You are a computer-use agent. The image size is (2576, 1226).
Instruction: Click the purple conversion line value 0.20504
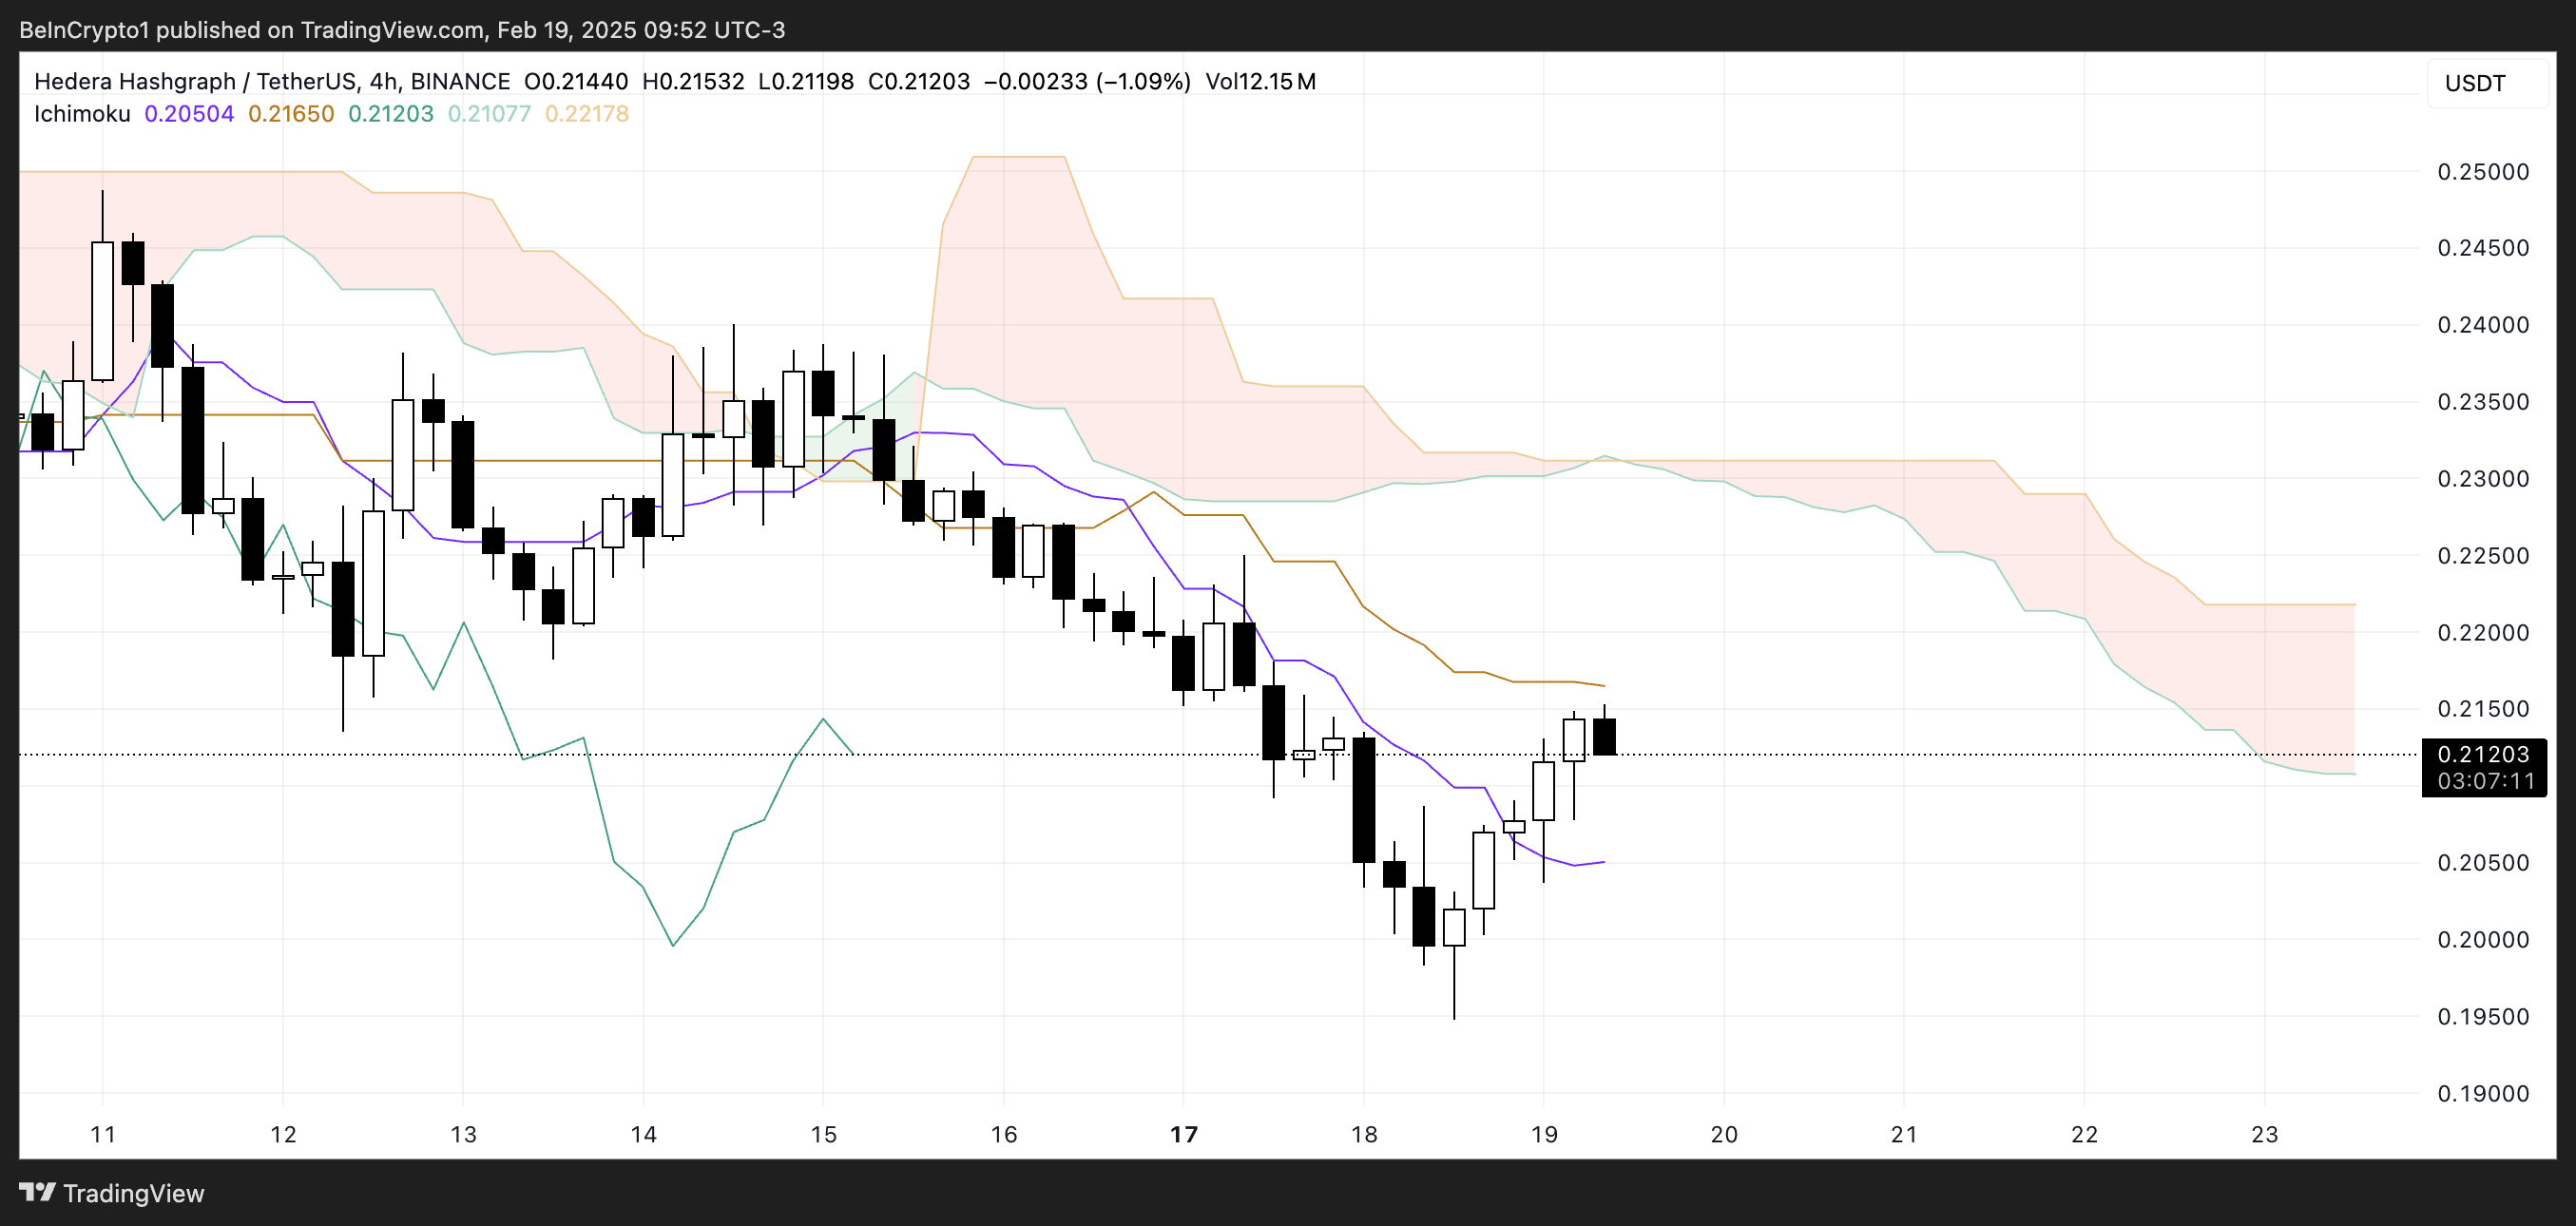pos(189,114)
